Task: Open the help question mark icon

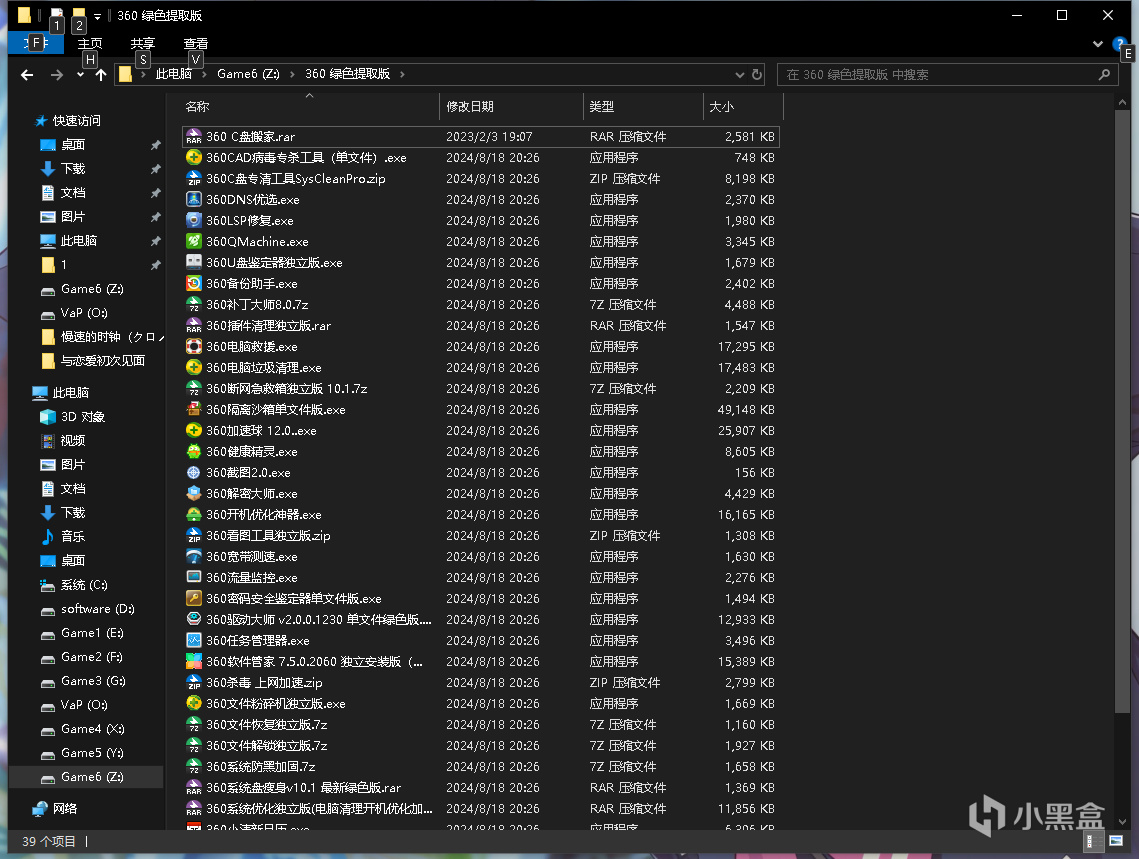Action: point(1119,44)
